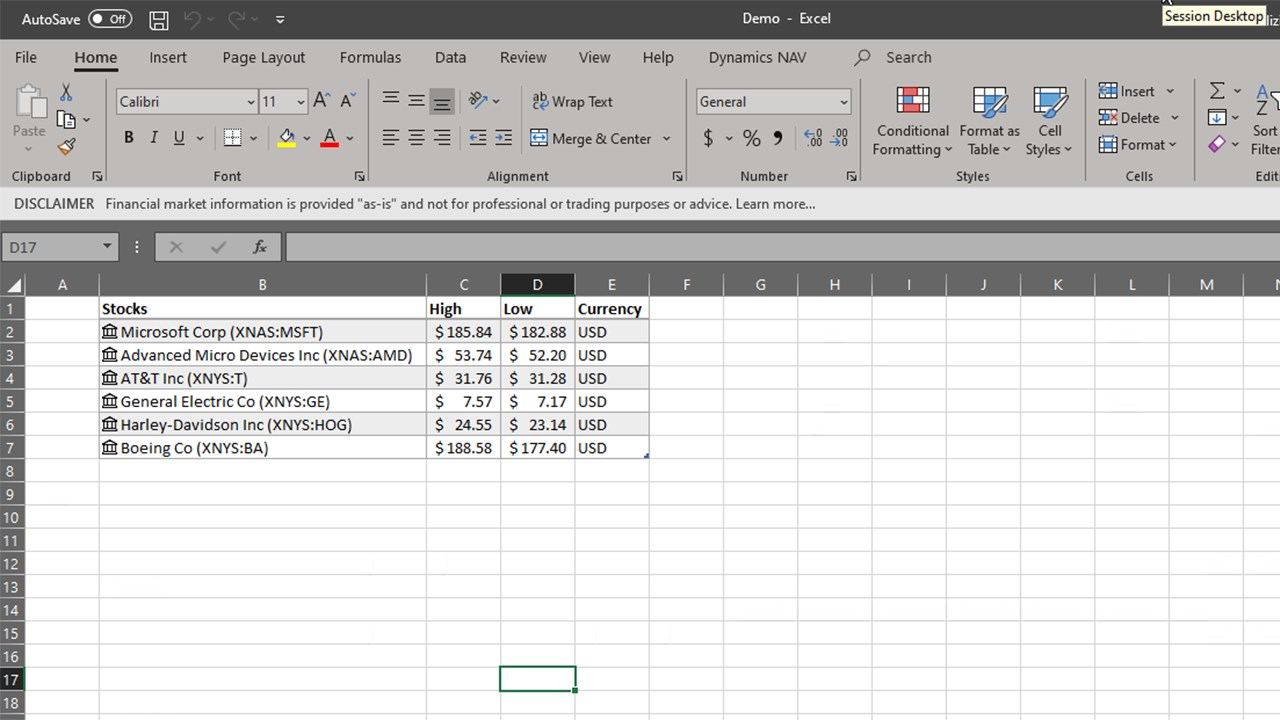Open Format as Table gallery
The height and width of the screenshot is (720, 1280).
click(989, 121)
